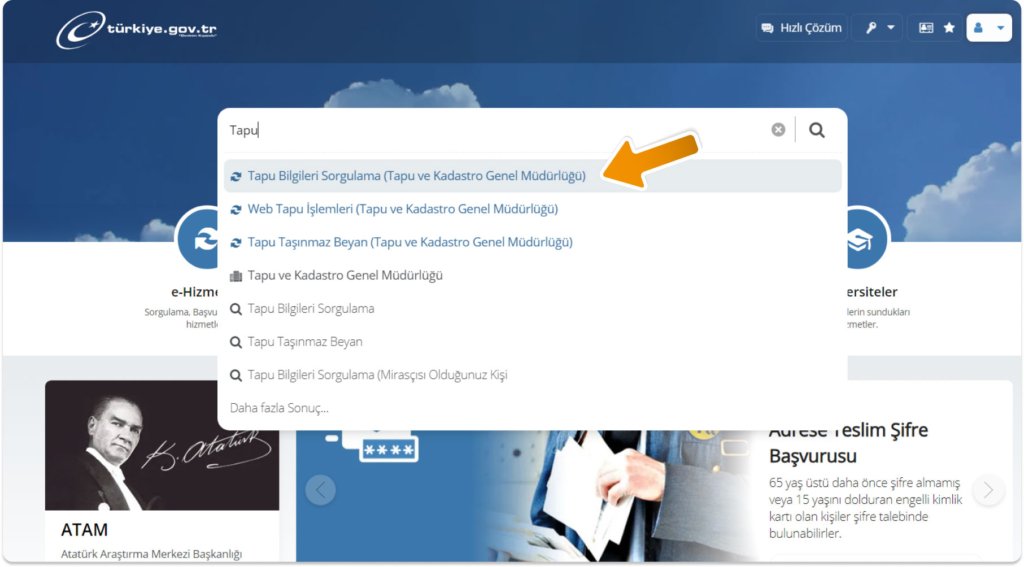Open Adrese Teslim Şifre Başvurusu banner title

coord(848,444)
